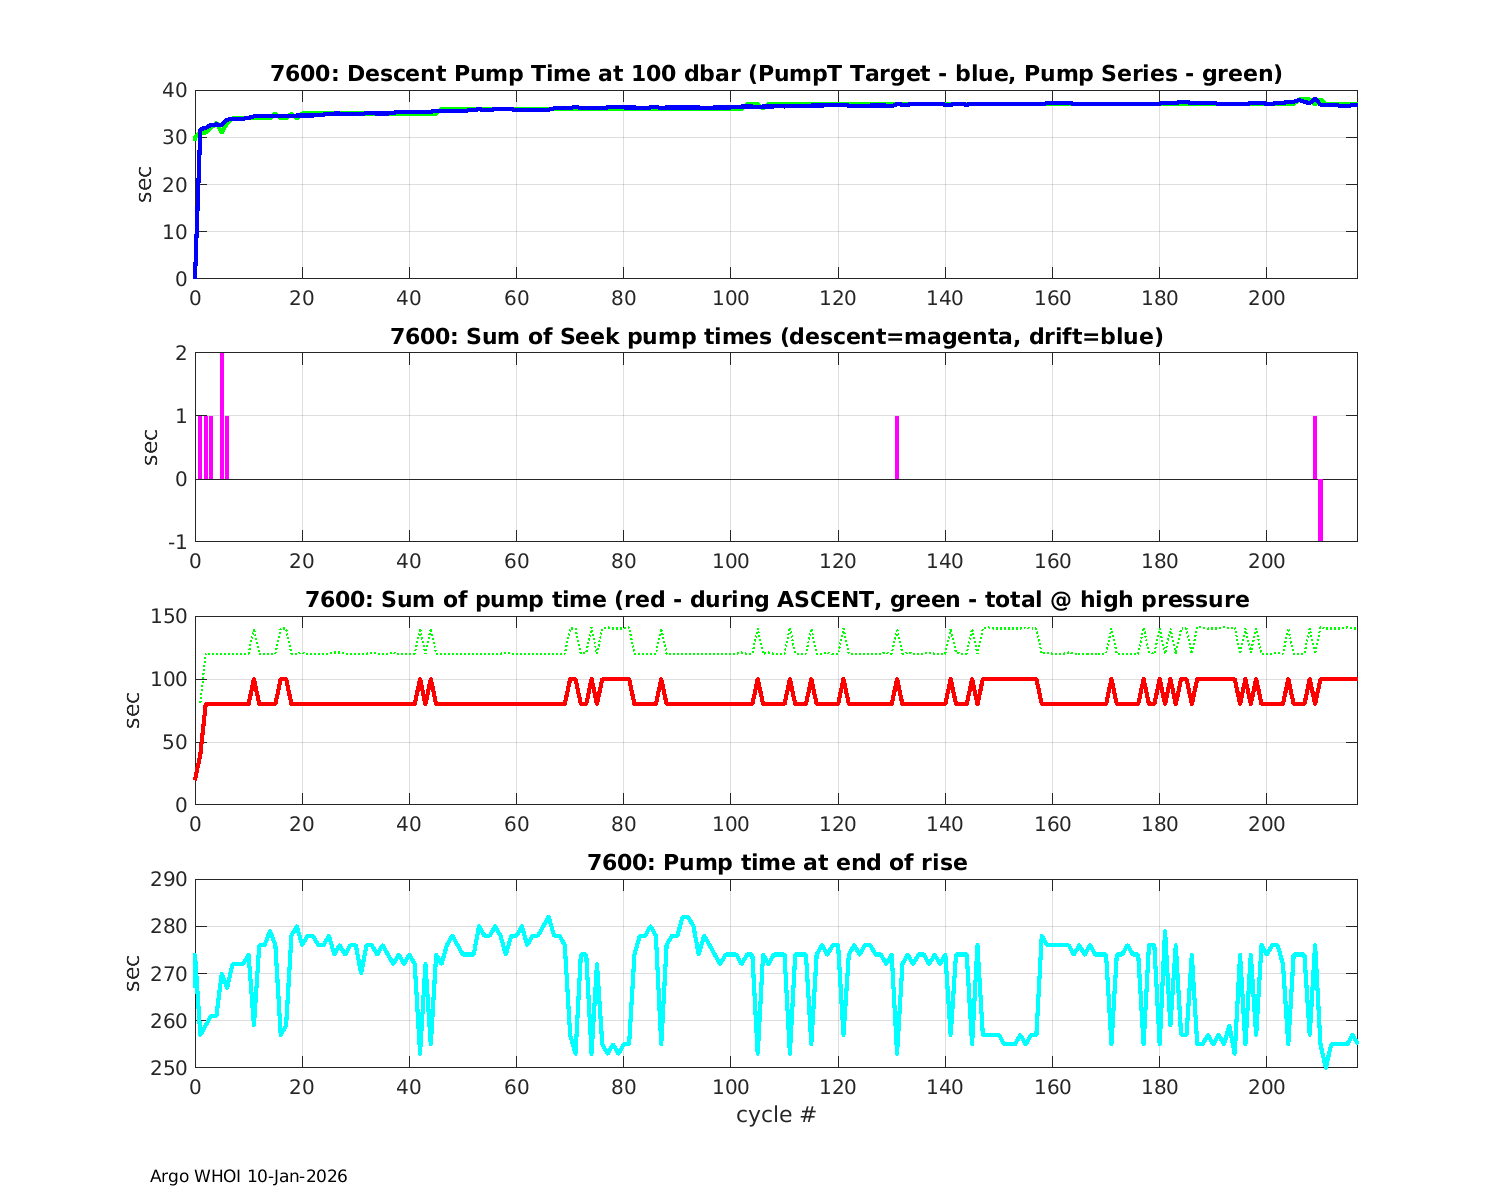
Task: Click the Descent Pump Time plot title
Action: pos(776,74)
